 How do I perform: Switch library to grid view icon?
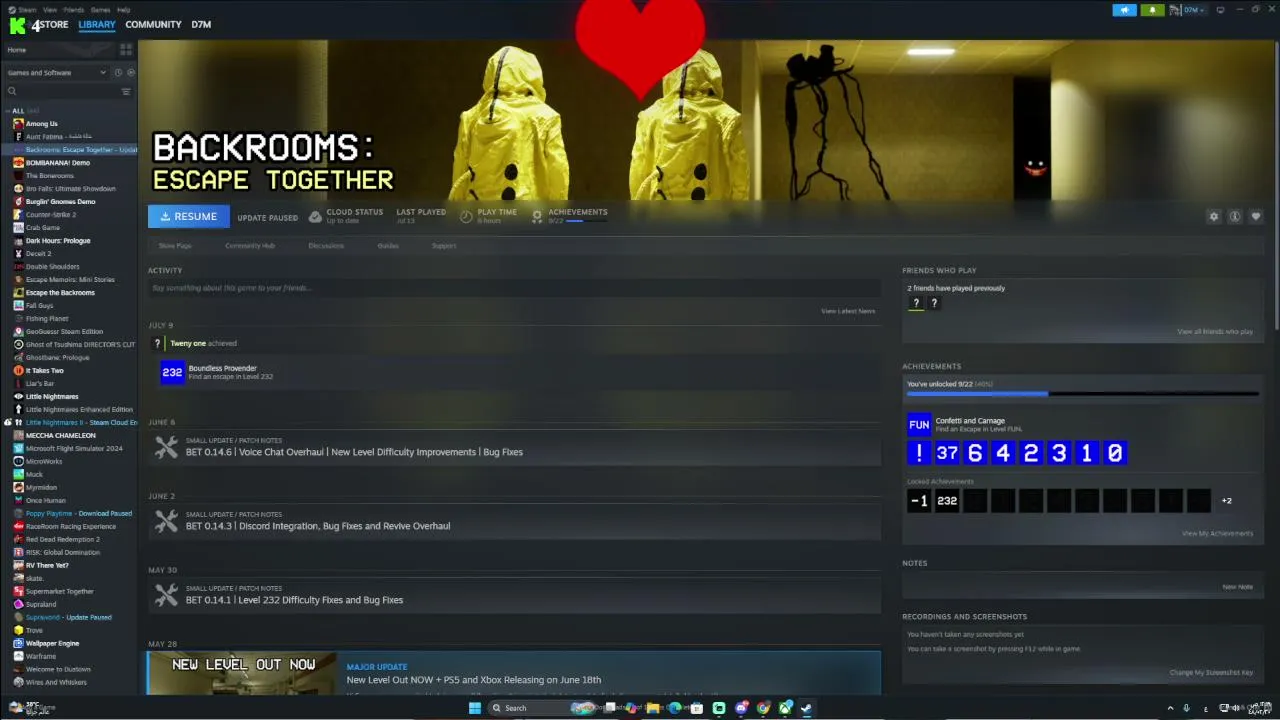pos(126,49)
